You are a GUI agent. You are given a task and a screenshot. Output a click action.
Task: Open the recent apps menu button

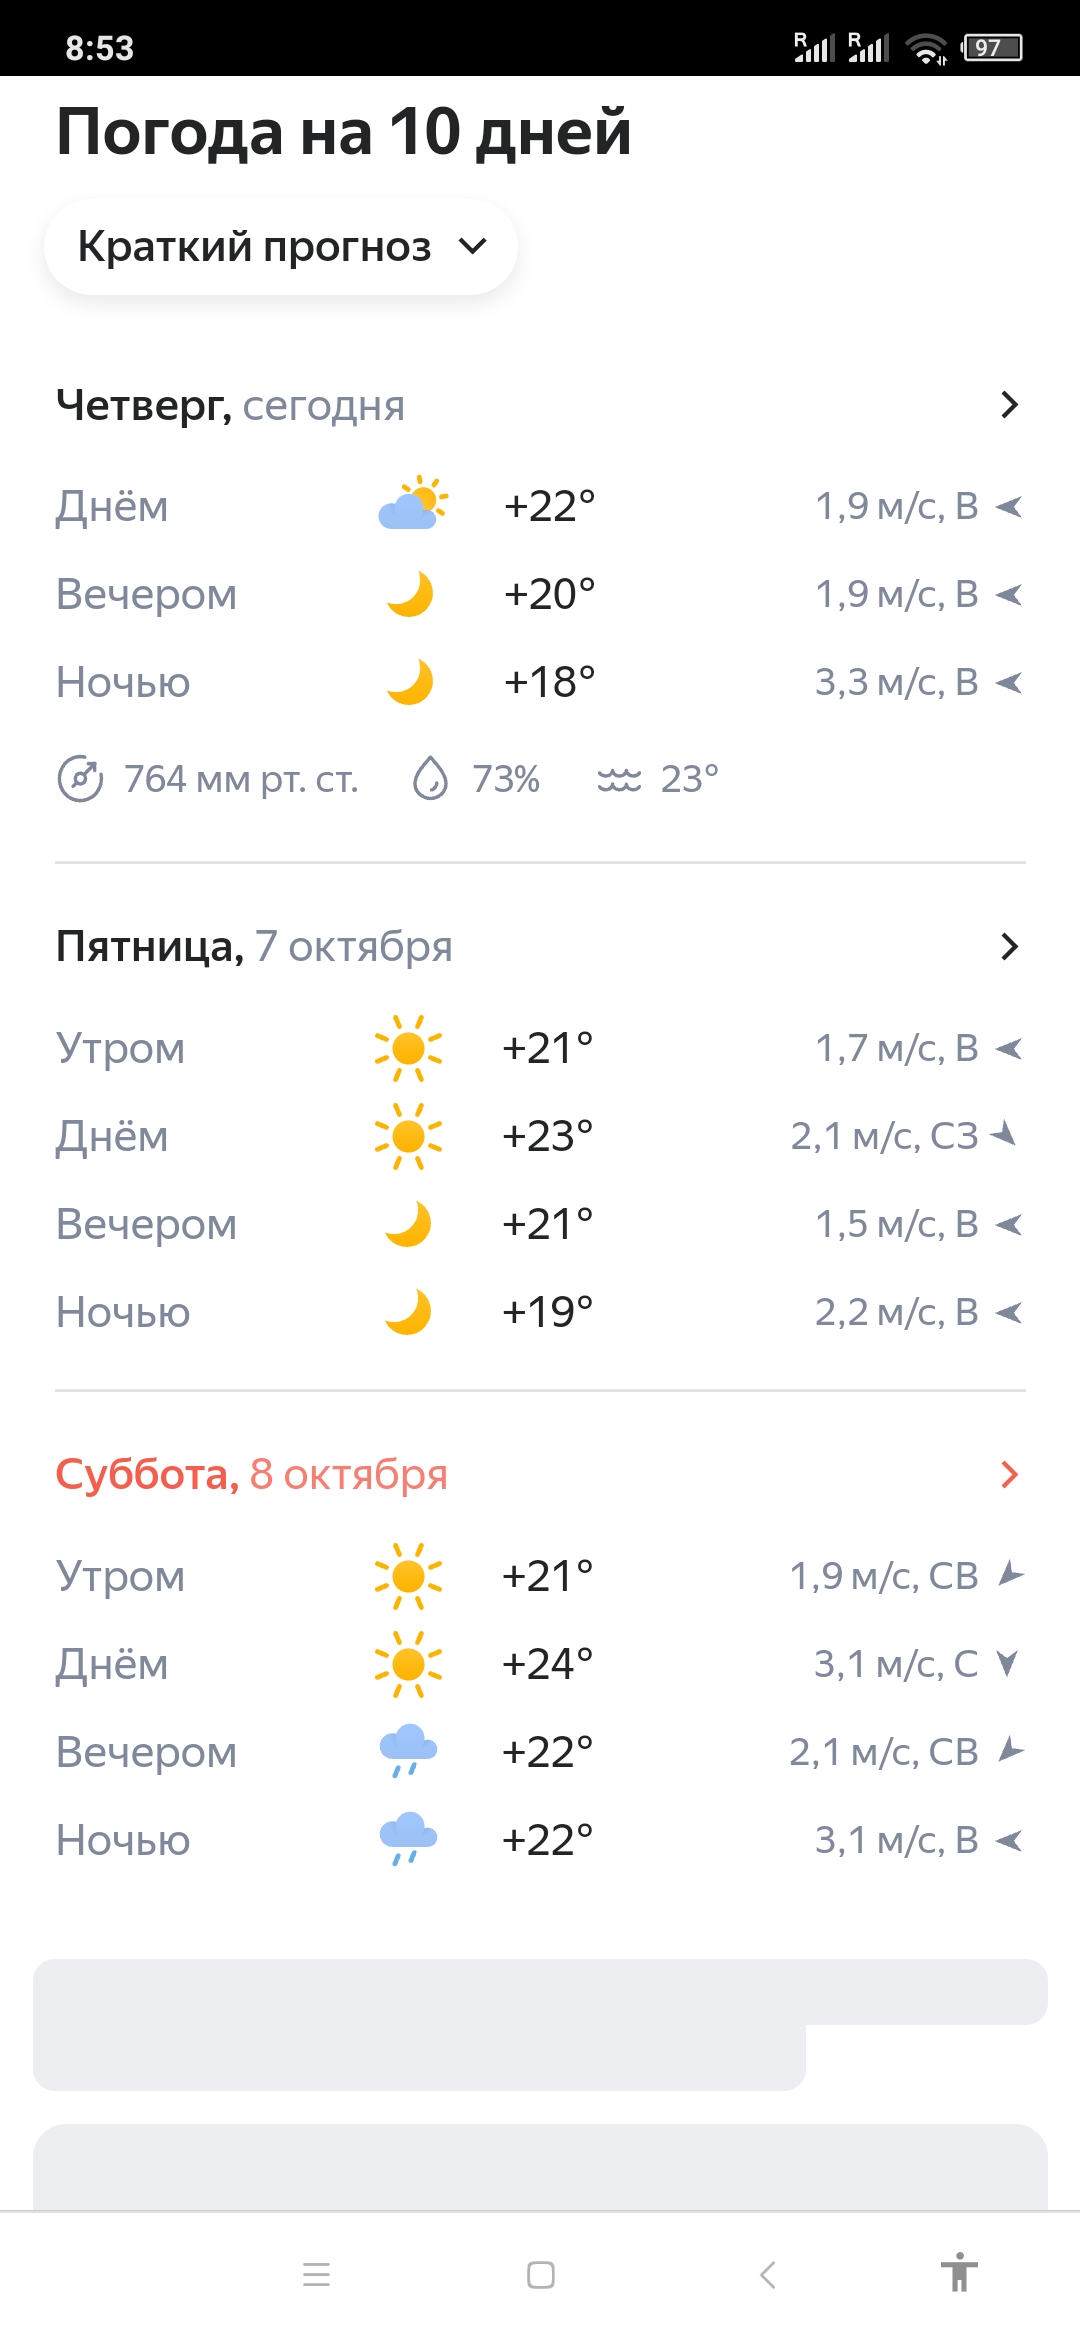[x=316, y=2275]
